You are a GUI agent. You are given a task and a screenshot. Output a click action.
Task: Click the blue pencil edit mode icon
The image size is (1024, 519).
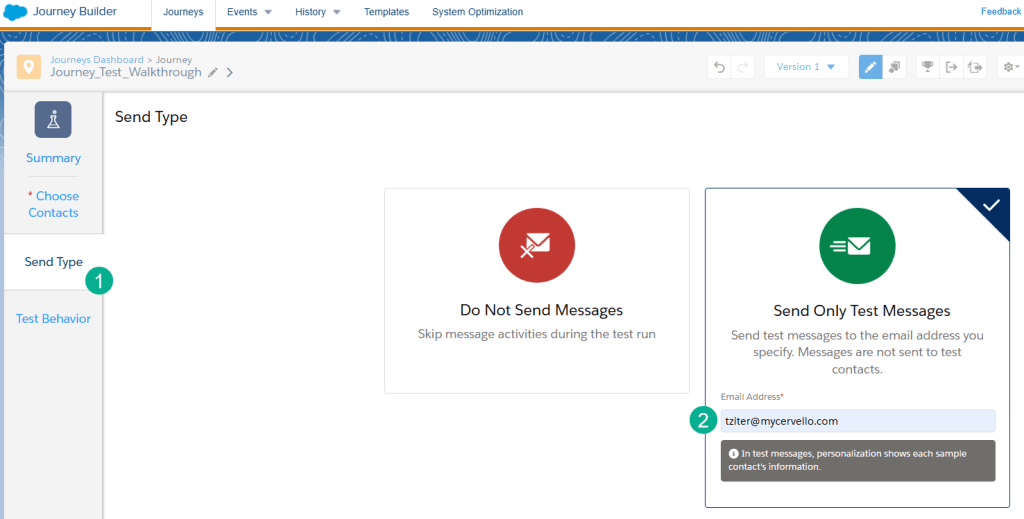click(870, 67)
